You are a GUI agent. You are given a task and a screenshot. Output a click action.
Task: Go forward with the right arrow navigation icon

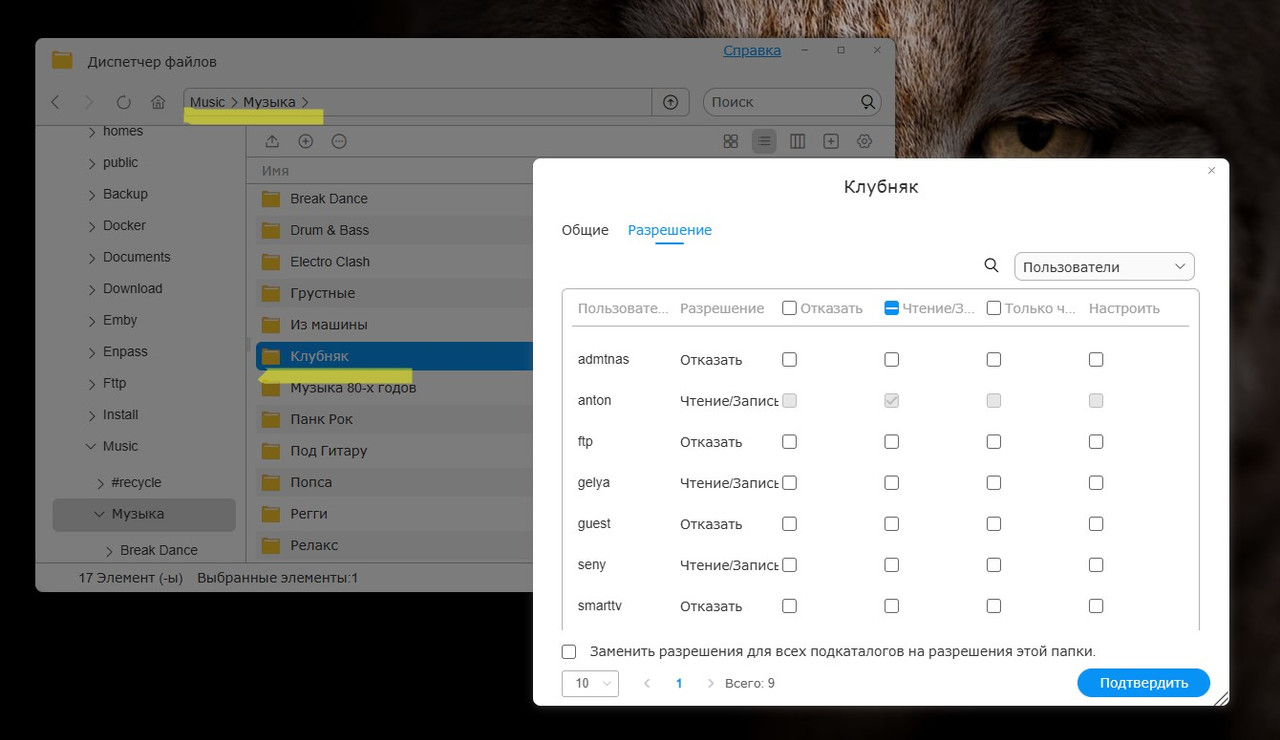coord(89,102)
